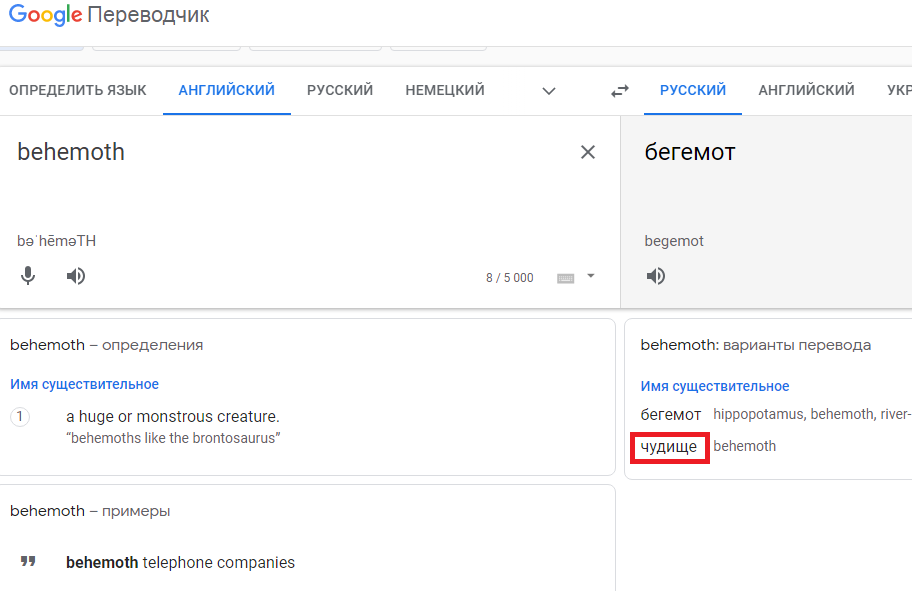This screenshot has height=591, width=912.
Task: Click the microphone voice input icon
Action: (x=28, y=276)
